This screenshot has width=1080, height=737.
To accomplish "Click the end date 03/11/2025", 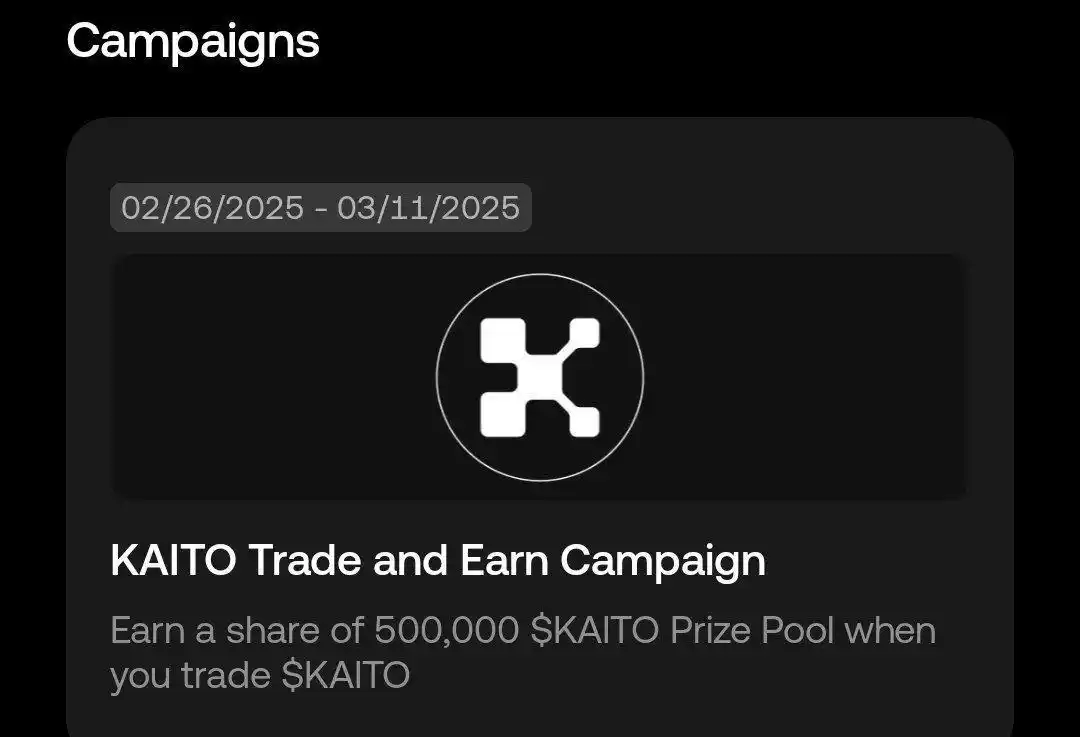I will click(x=428, y=207).
